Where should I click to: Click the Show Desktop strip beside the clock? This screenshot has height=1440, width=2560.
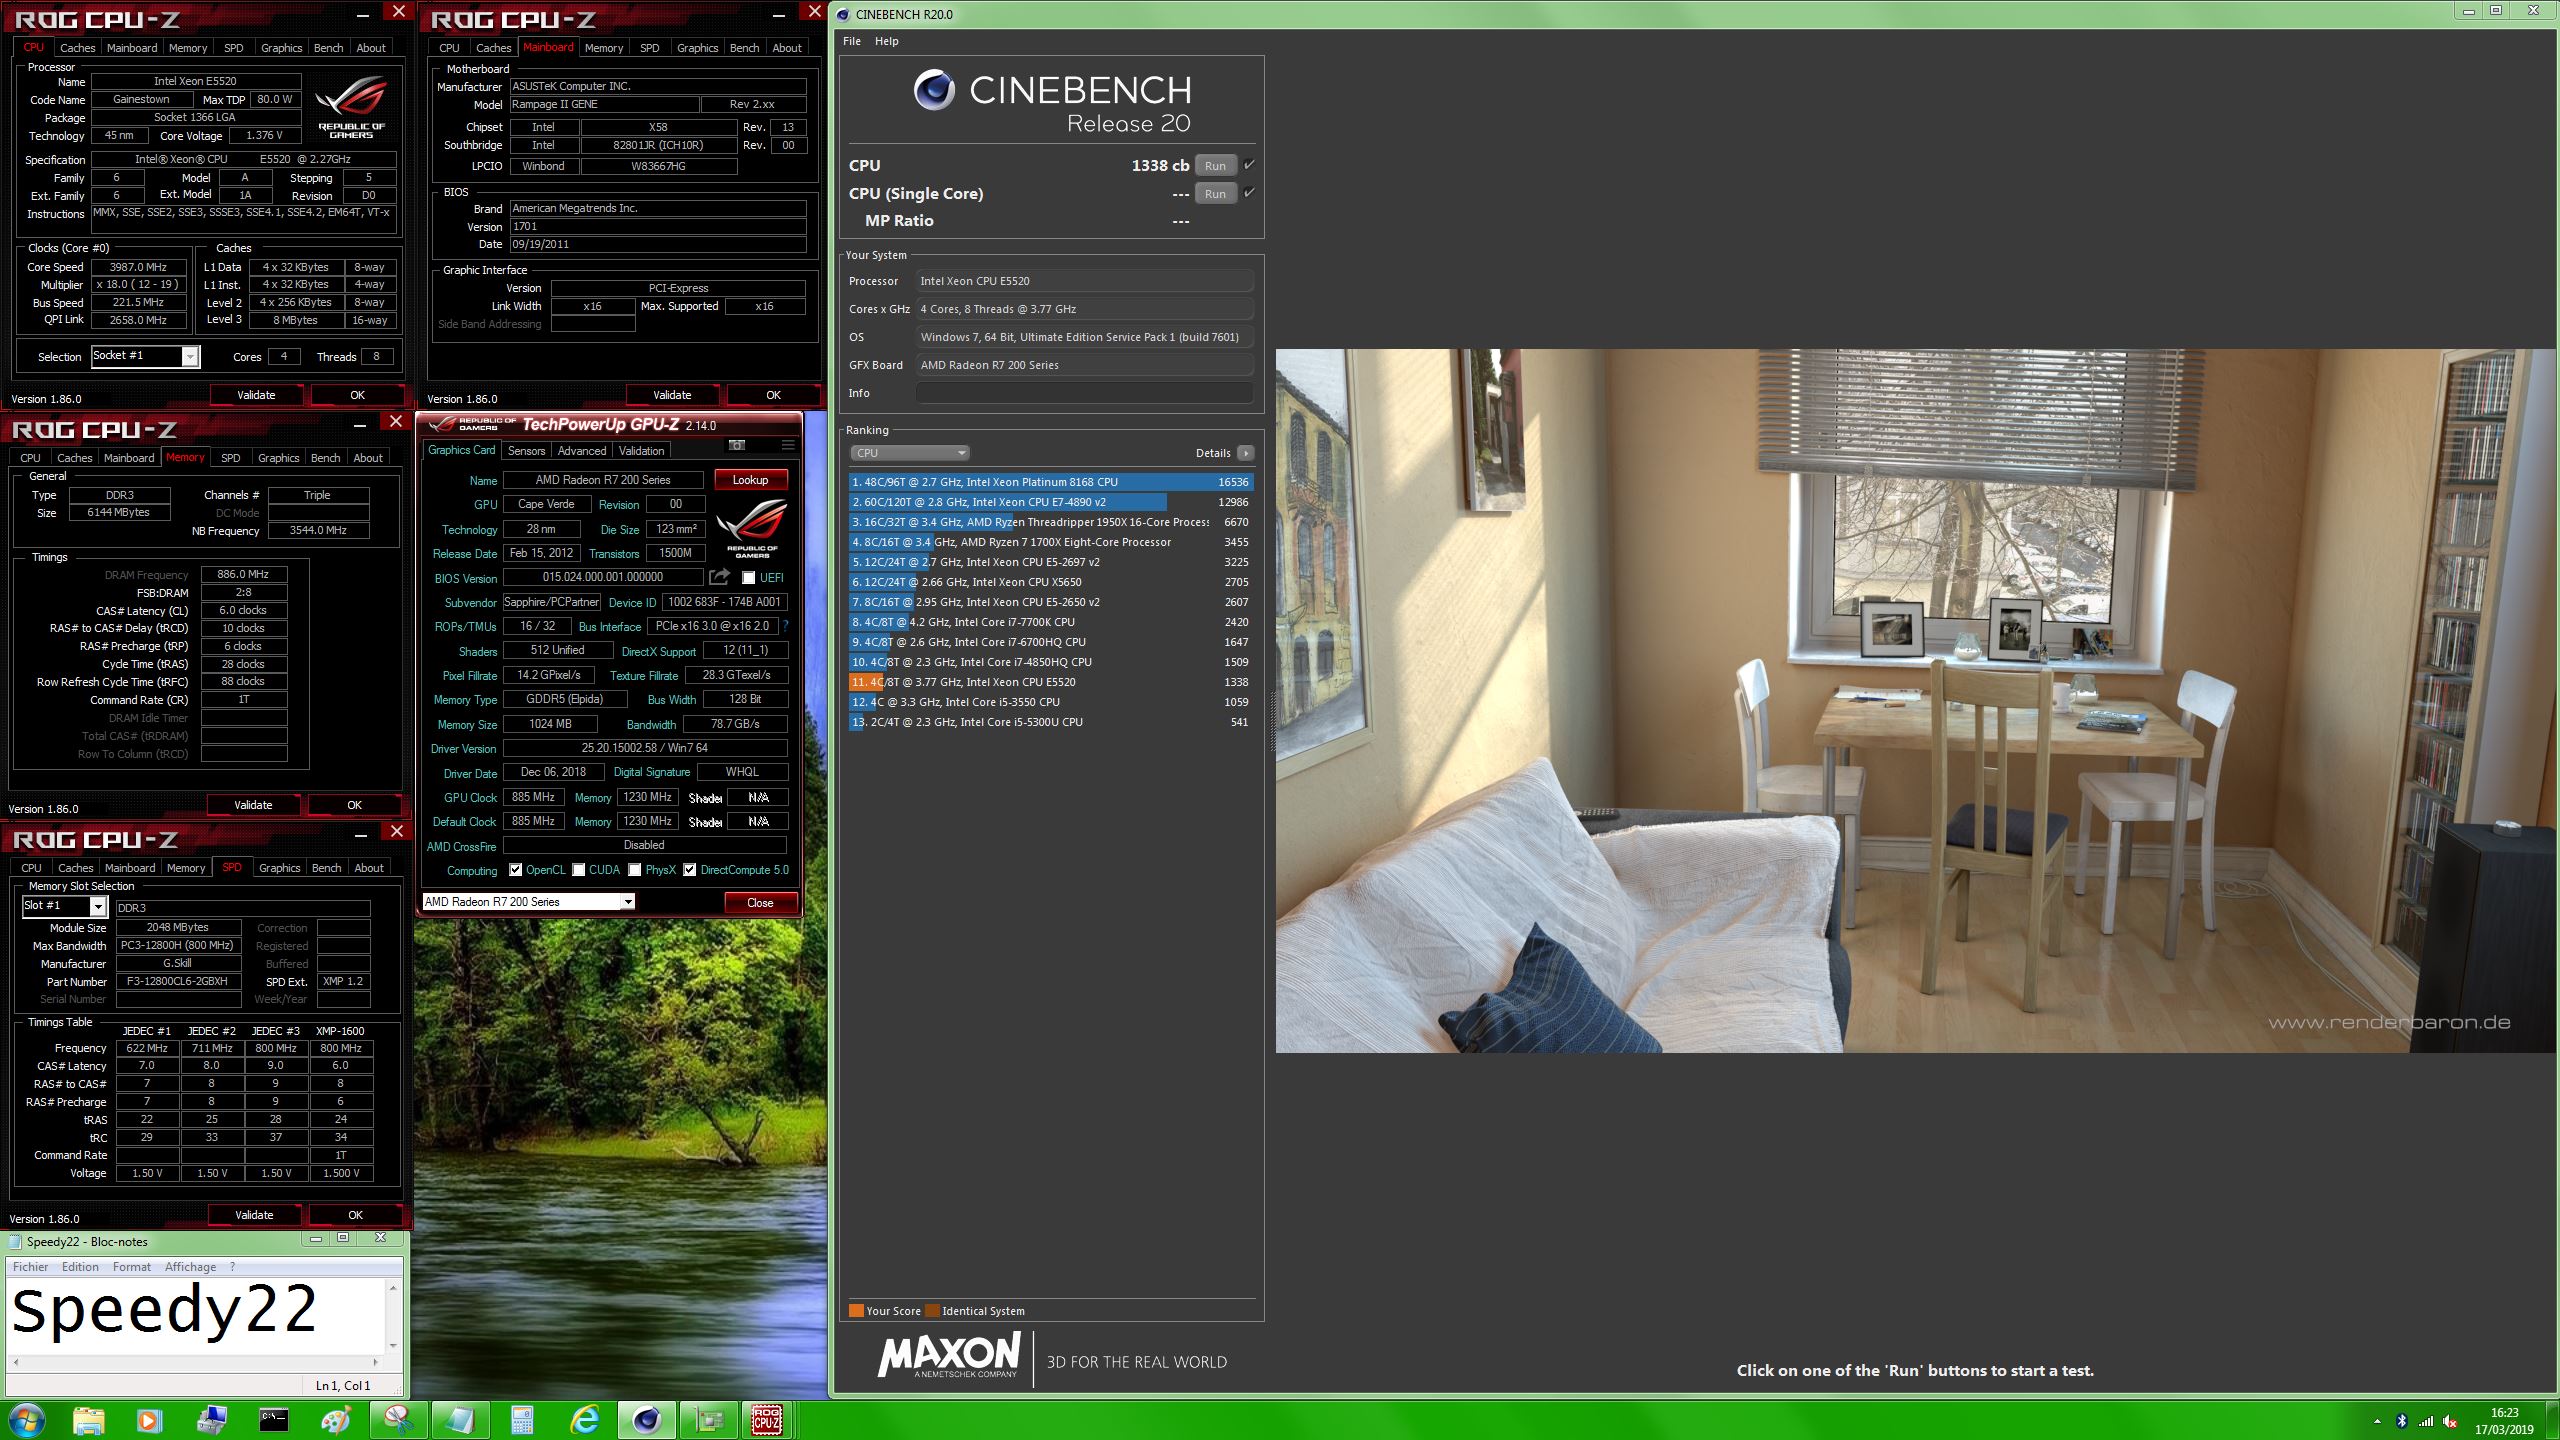click(2553, 1420)
